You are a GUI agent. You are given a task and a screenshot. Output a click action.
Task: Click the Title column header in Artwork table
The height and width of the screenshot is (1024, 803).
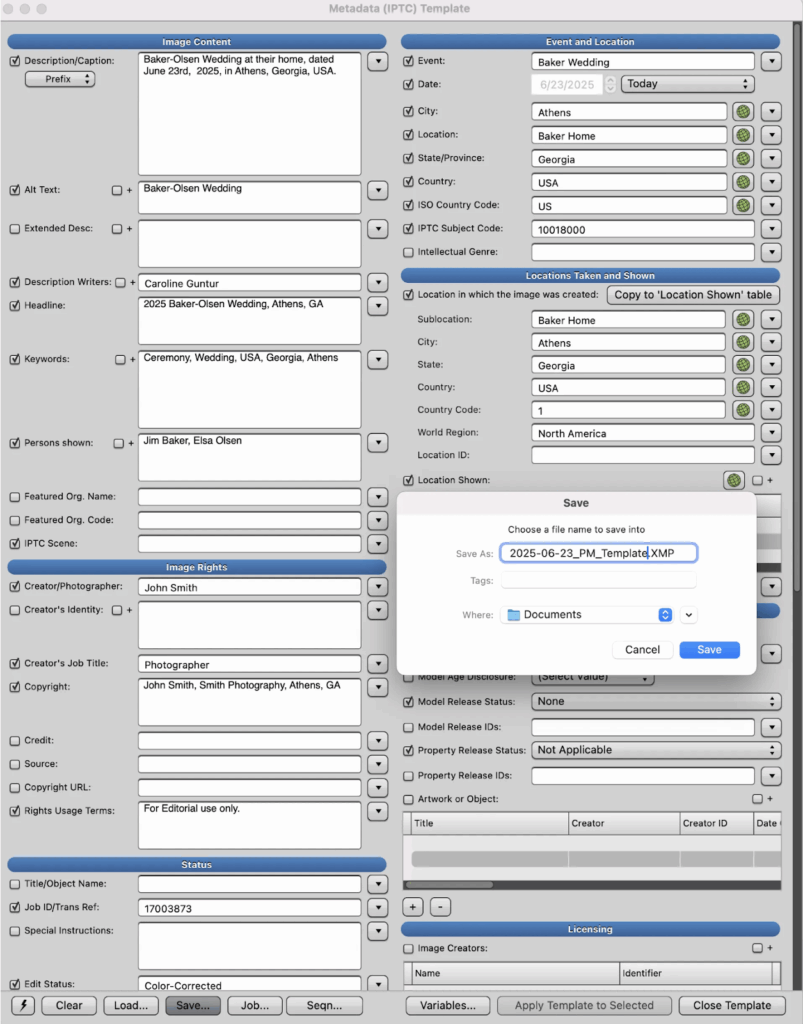pyautogui.click(x=490, y=824)
